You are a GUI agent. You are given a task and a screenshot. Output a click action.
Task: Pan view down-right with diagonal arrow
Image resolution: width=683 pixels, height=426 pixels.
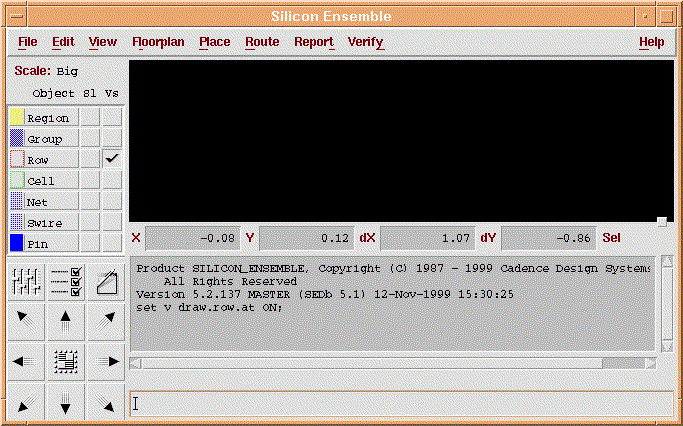click(106, 402)
